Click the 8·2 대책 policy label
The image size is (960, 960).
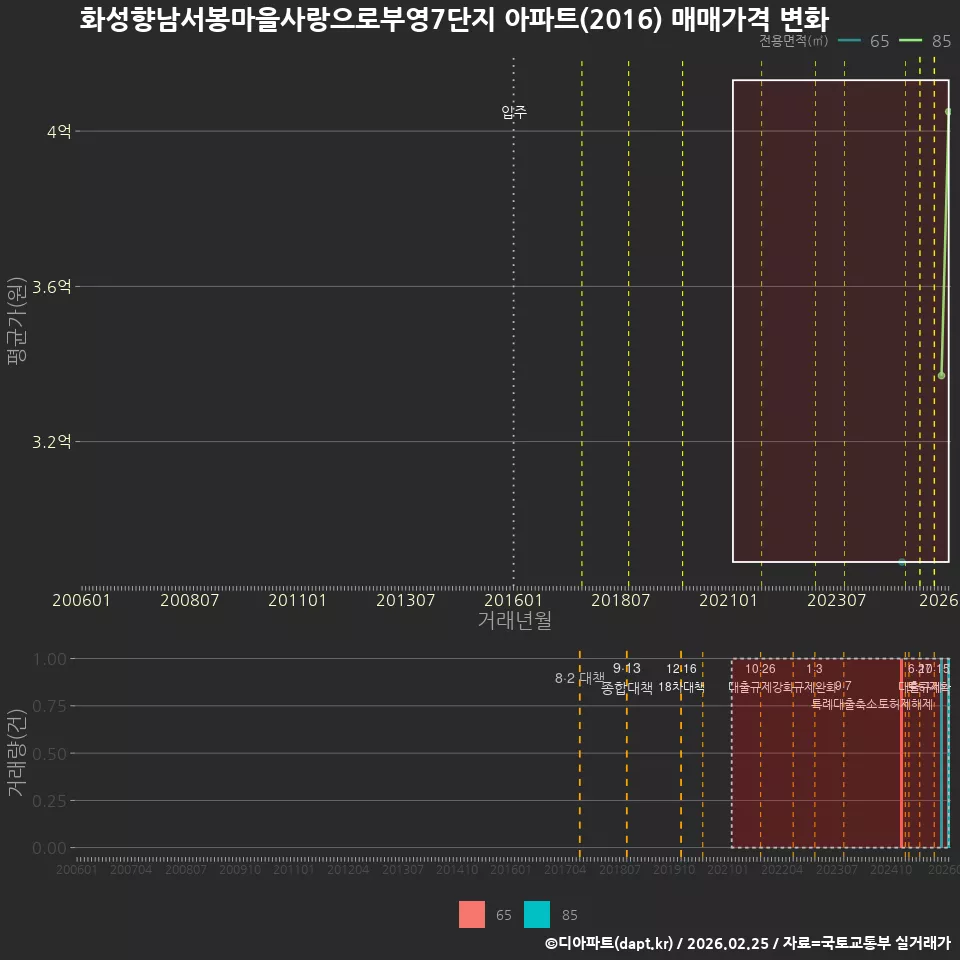[579, 678]
